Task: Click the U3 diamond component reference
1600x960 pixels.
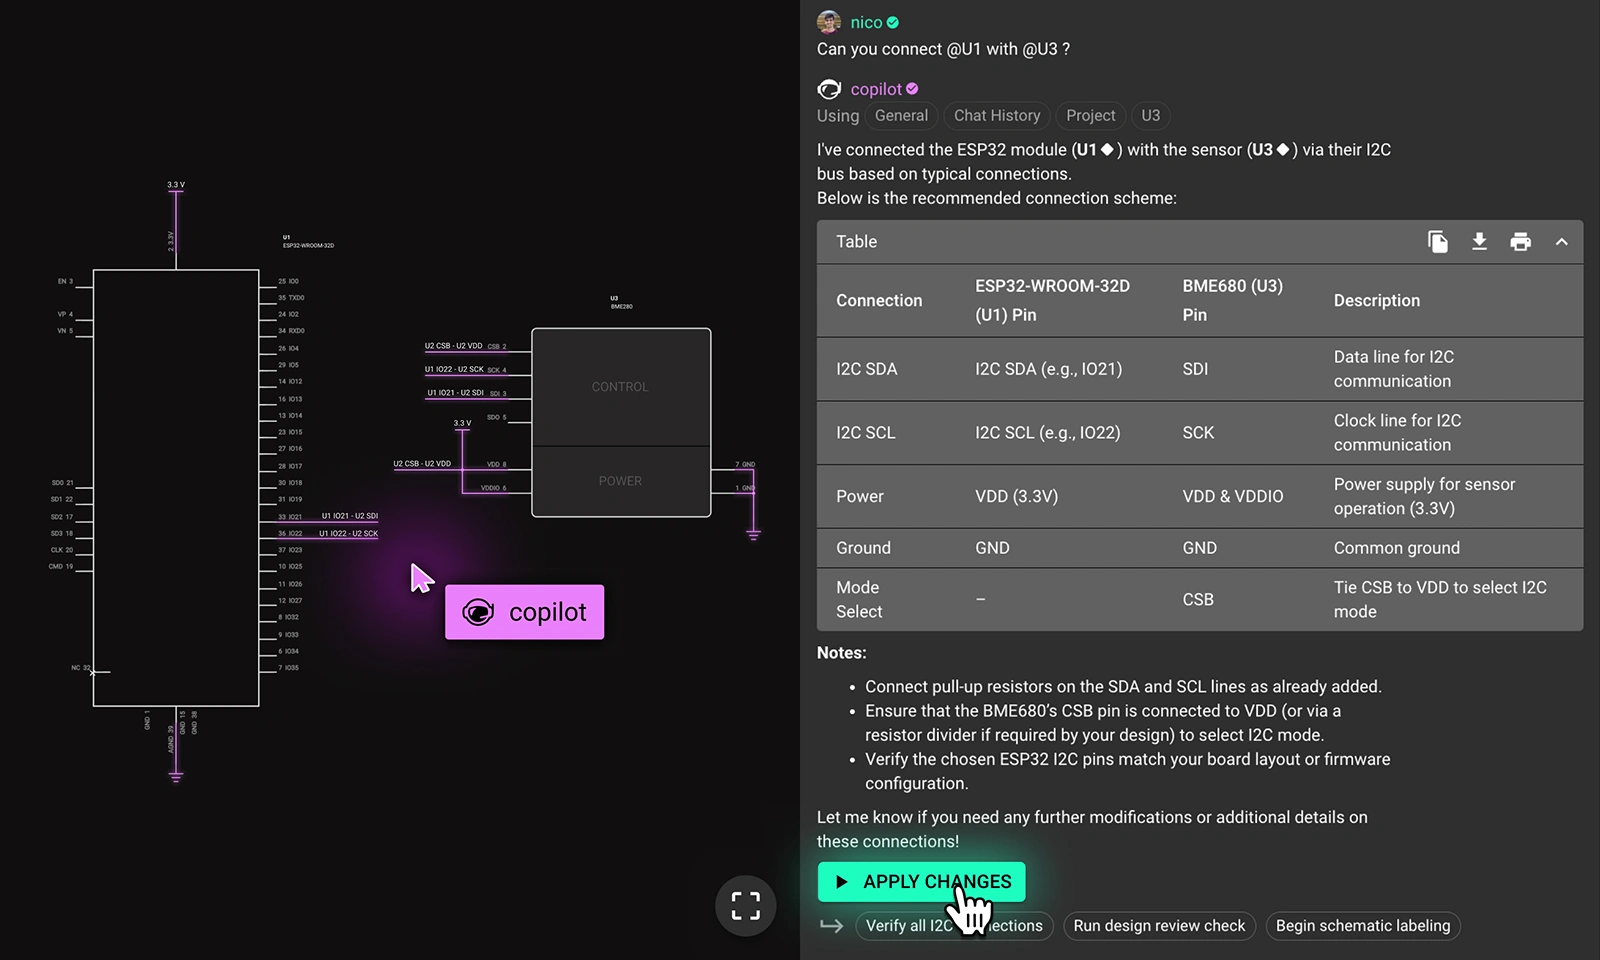Action: coord(1272,150)
